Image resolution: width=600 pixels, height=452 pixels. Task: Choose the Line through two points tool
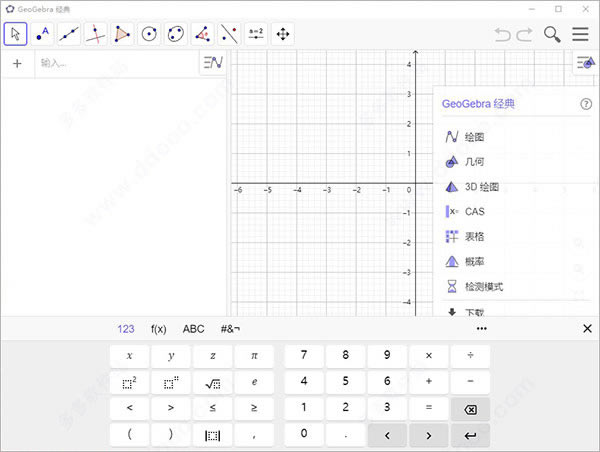(x=69, y=34)
